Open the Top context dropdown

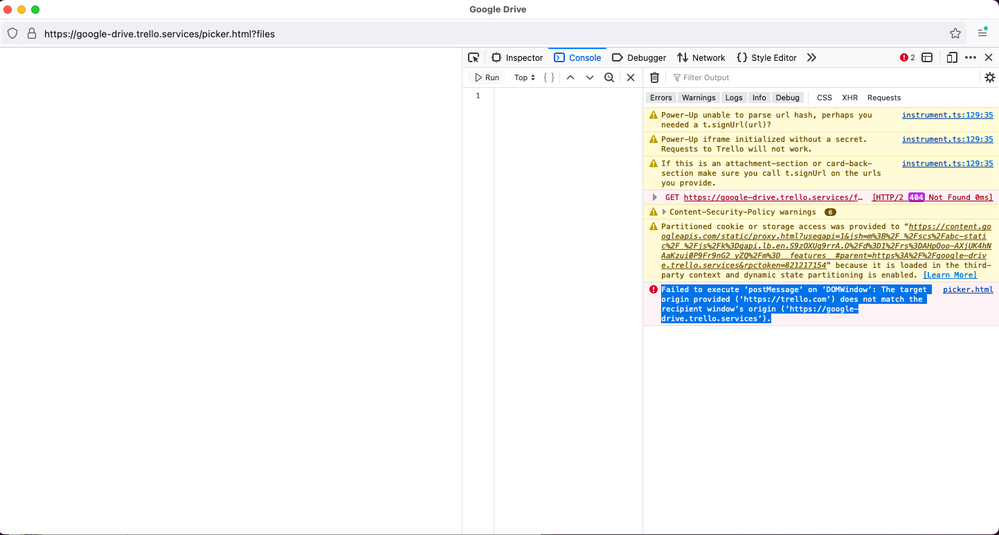(x=525, y=78)
